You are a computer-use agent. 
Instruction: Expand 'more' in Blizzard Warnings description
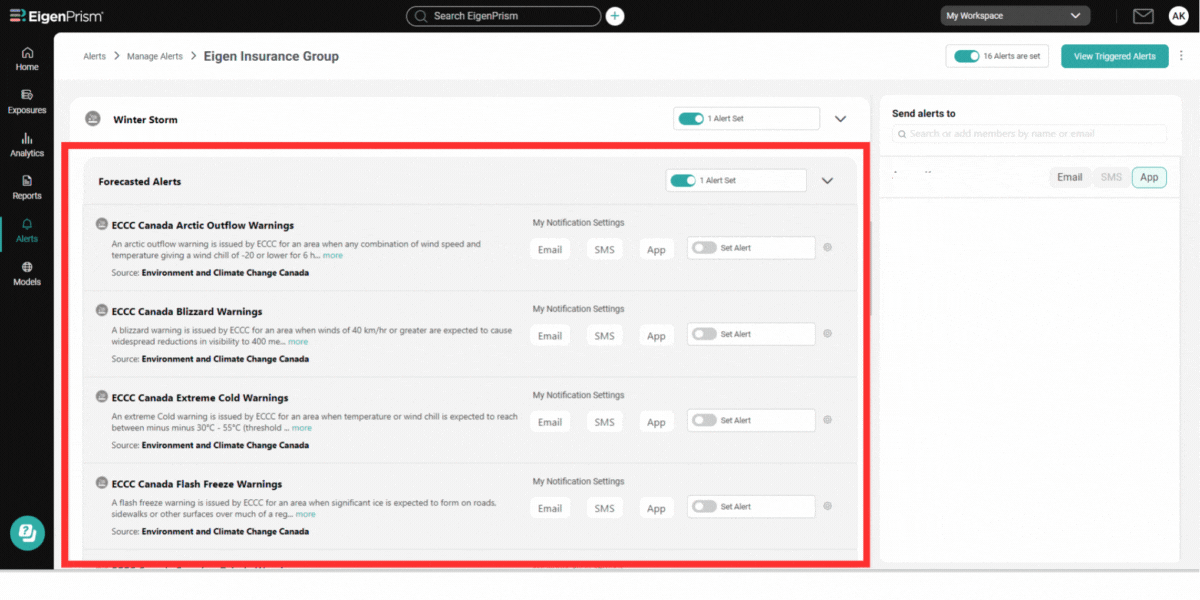pos(298,342)
